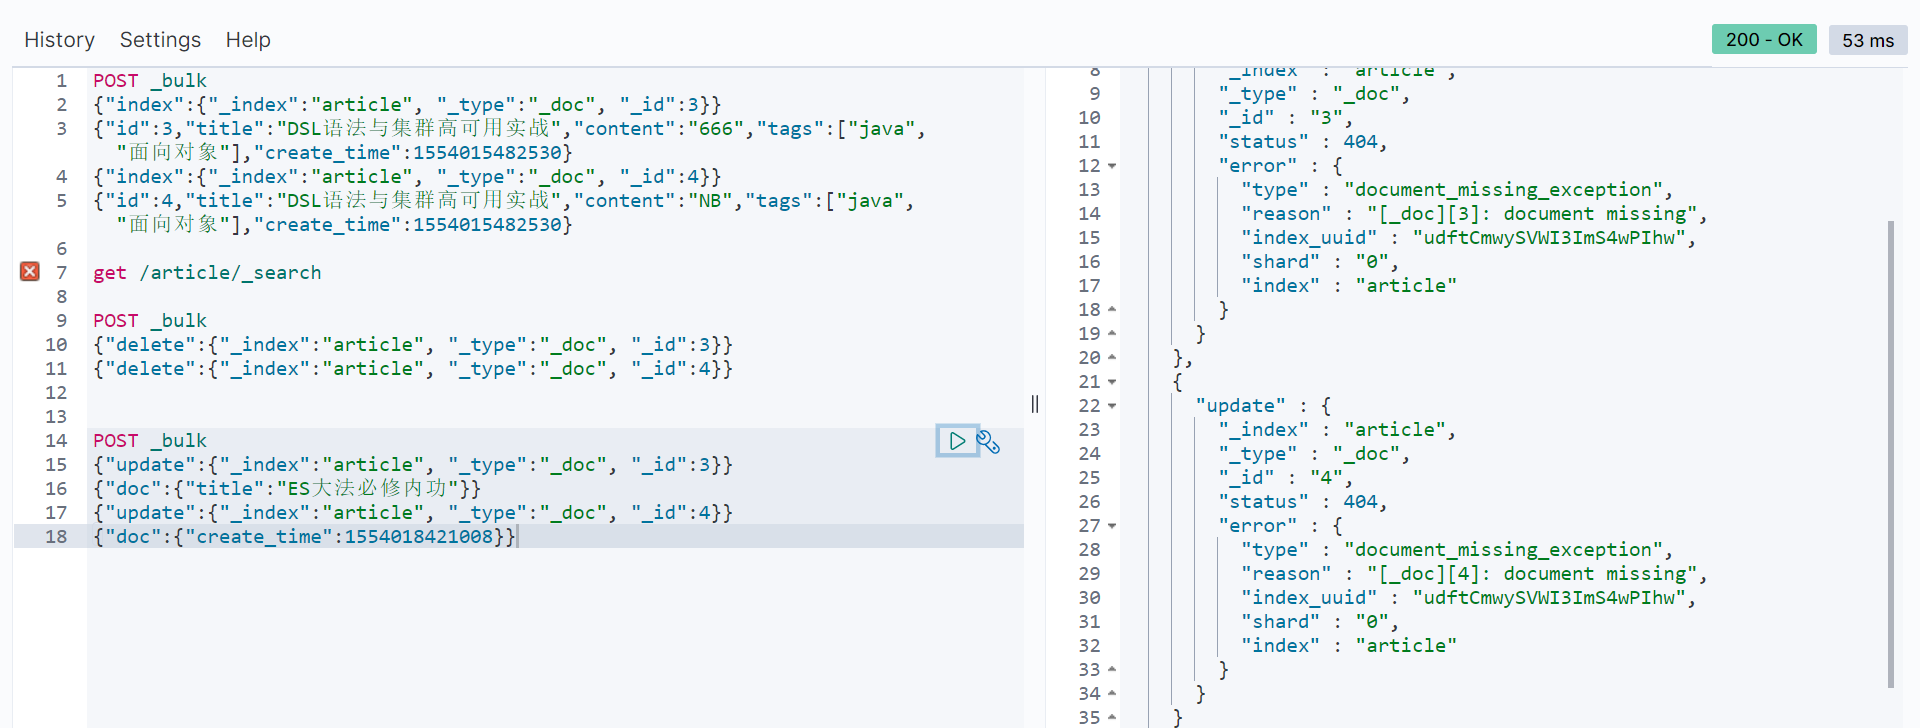Click "status" : 404 on output line 11
The height and width of the screenshot is (728, 1920).
(1302, 142)
